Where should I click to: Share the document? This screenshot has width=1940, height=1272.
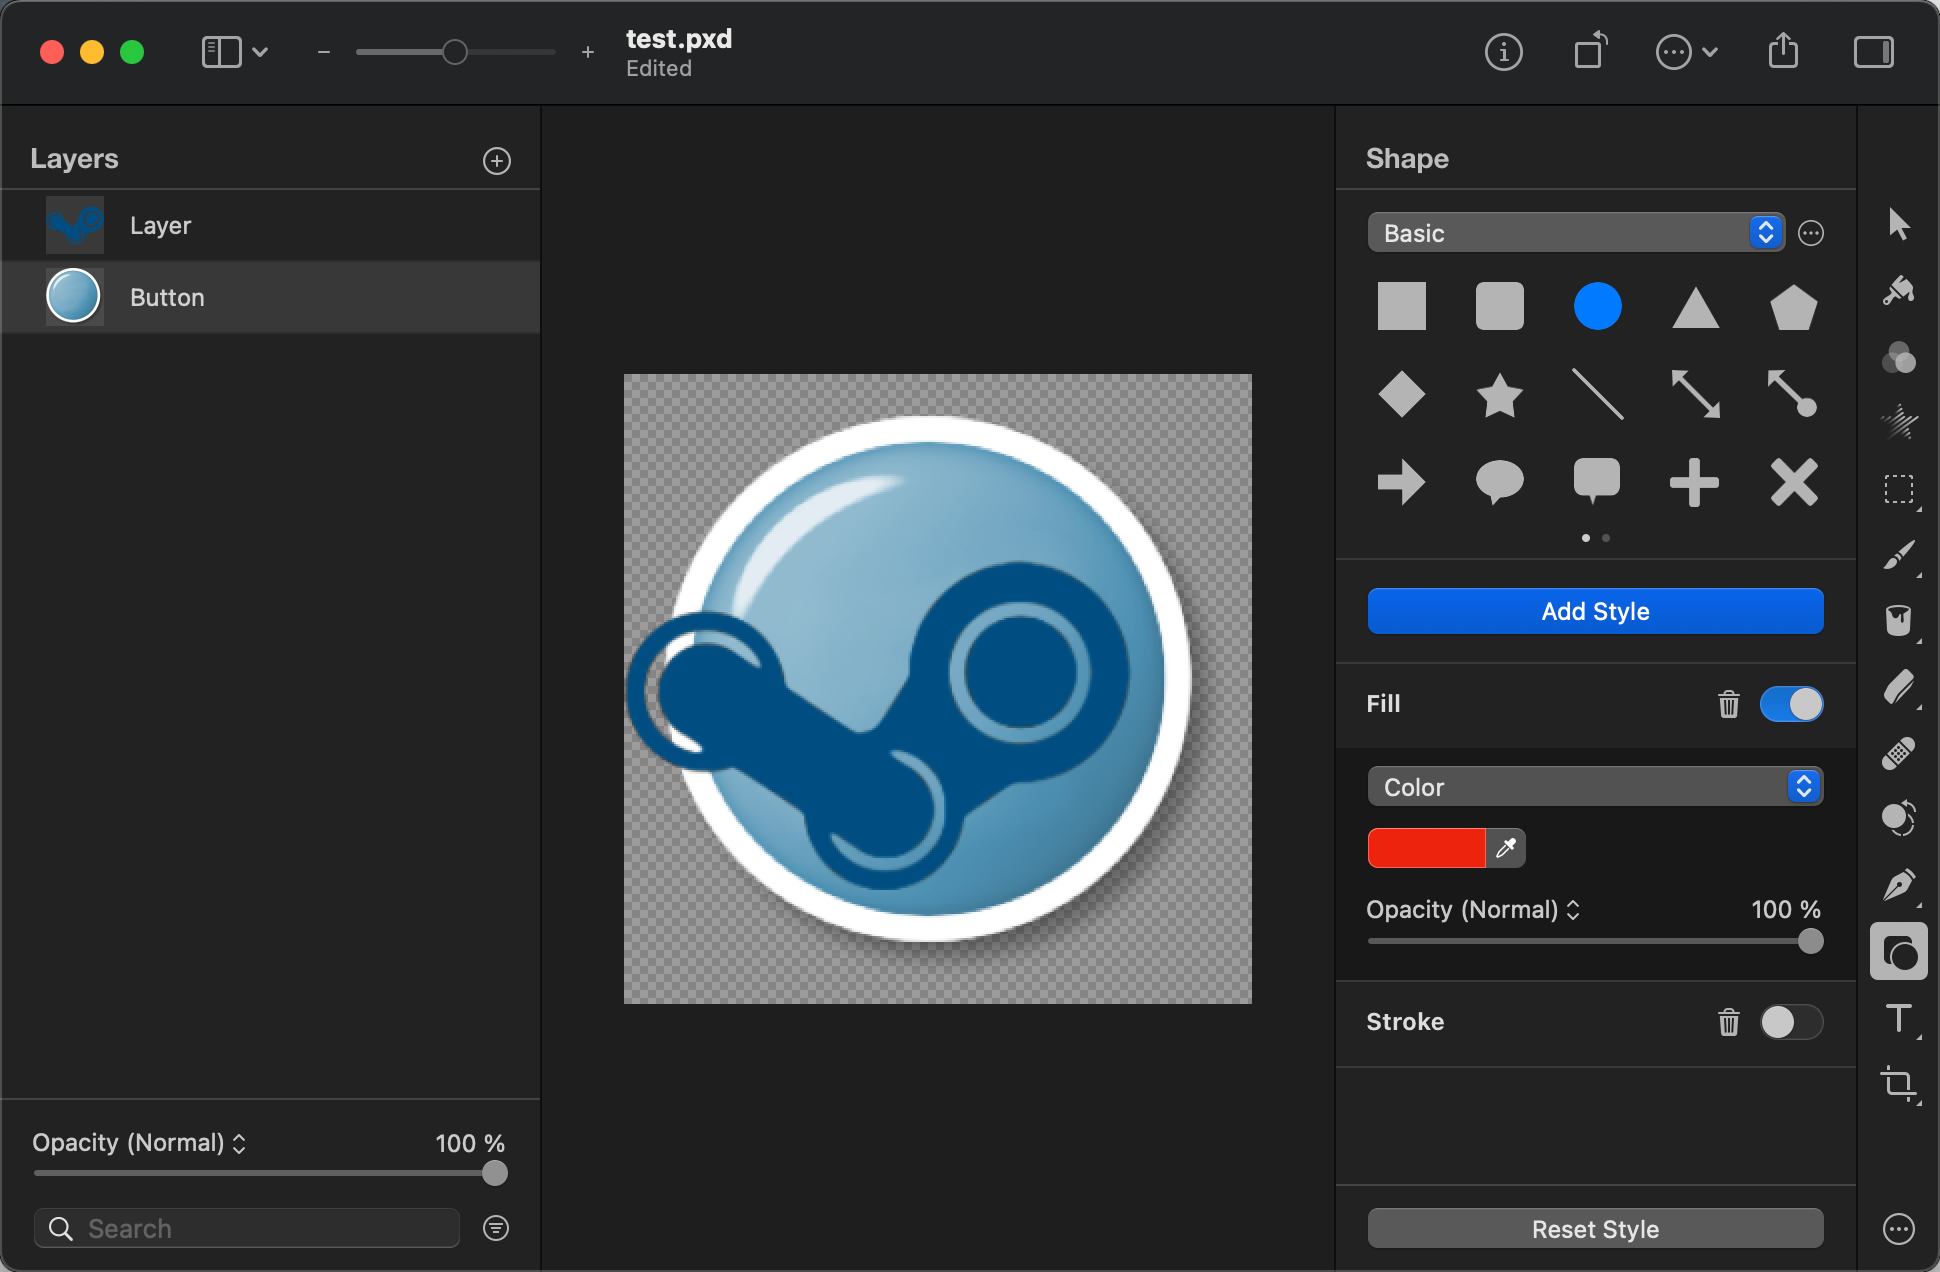(x=1783, y=50)
